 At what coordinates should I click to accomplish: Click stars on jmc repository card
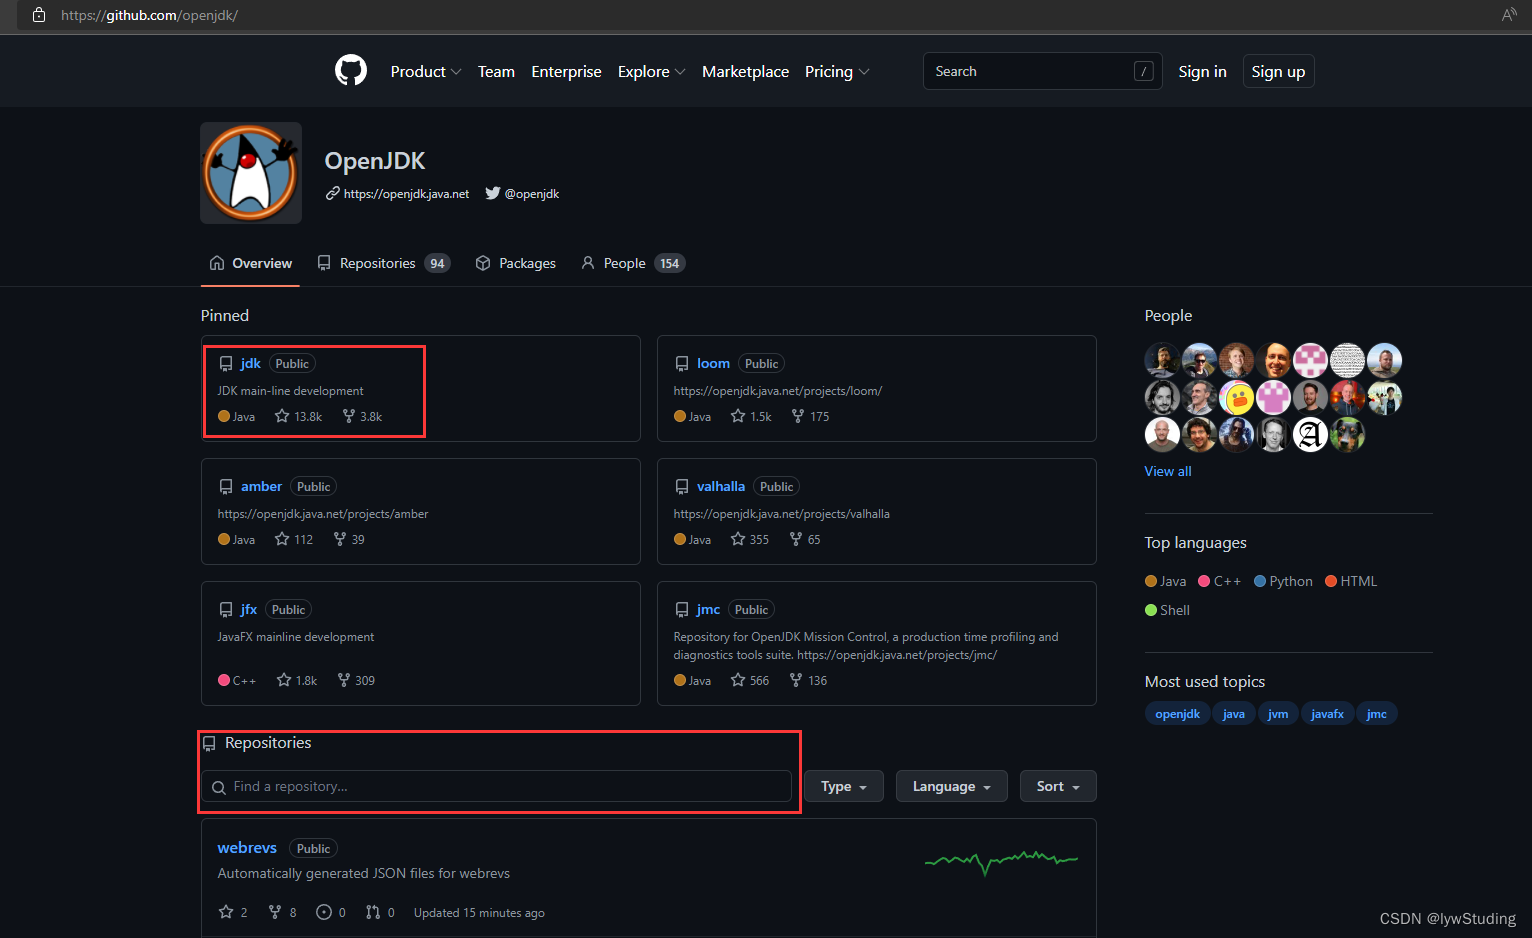point(750,680)
